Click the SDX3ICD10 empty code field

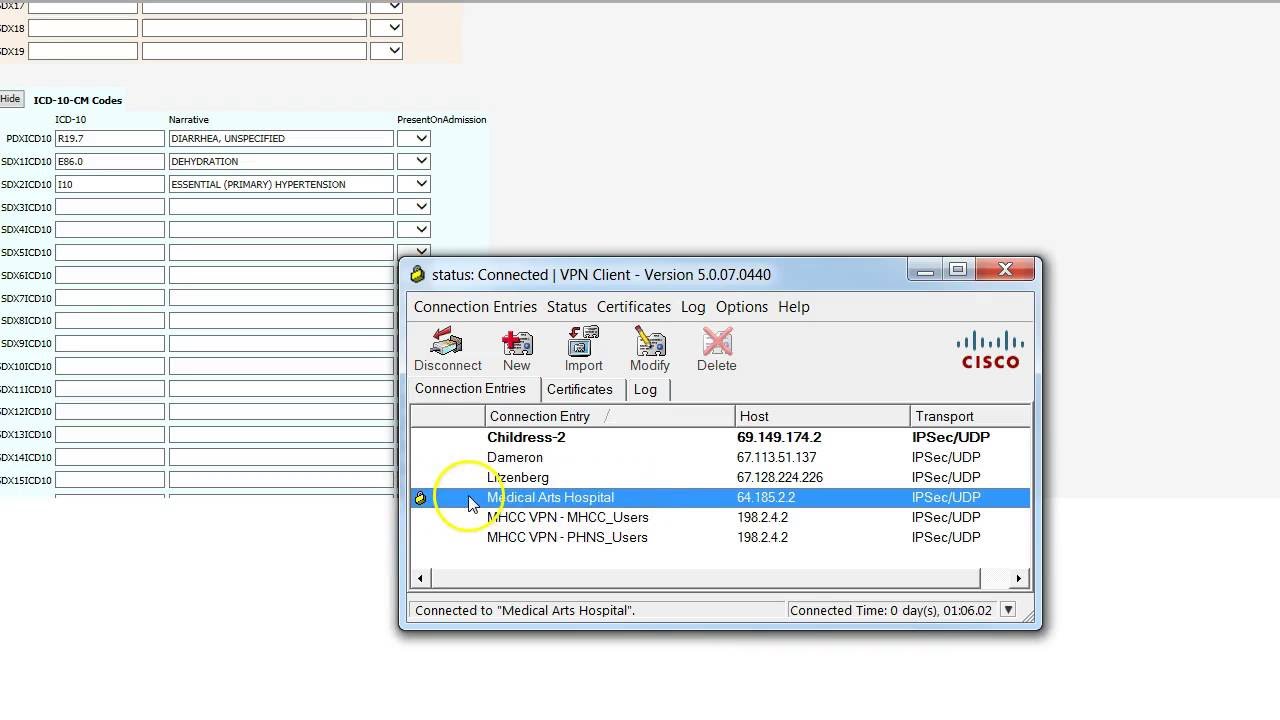(x=109, y=207)
